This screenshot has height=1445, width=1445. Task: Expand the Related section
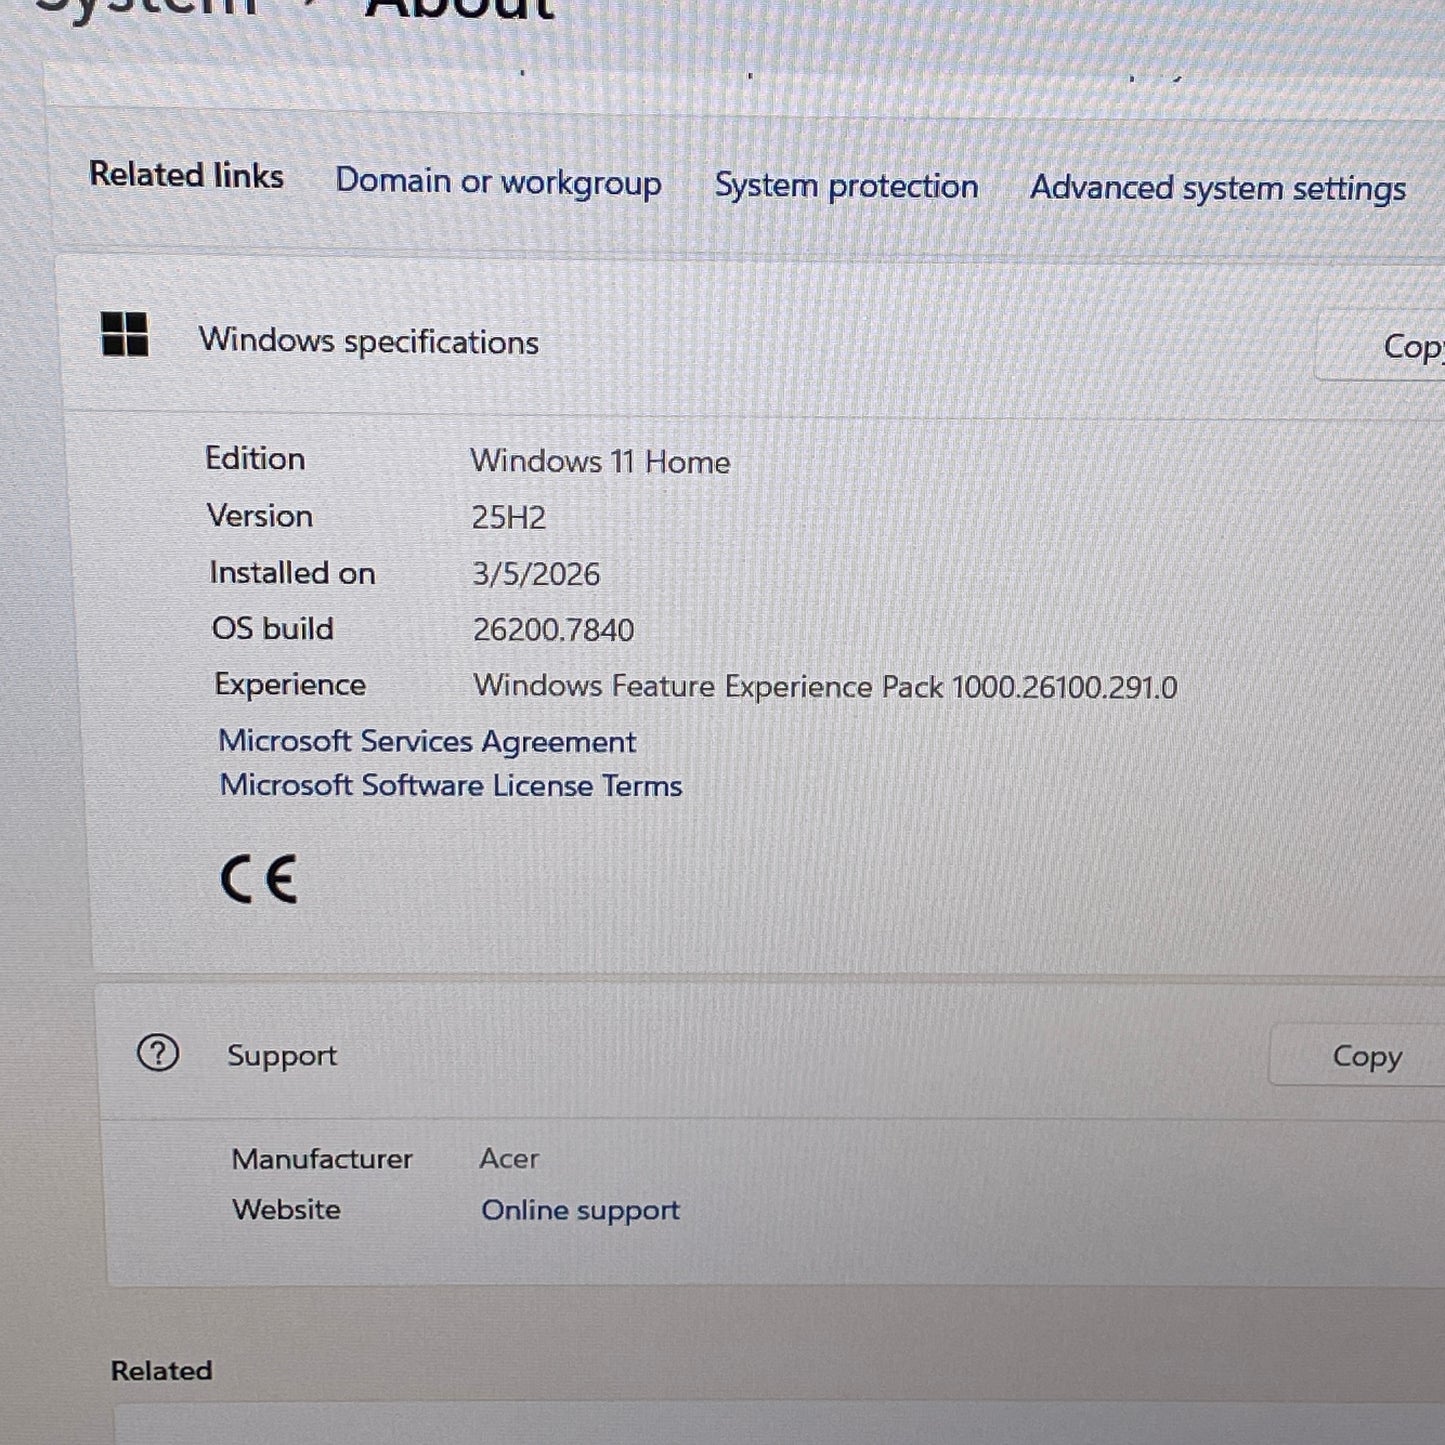pos(163,1370)
